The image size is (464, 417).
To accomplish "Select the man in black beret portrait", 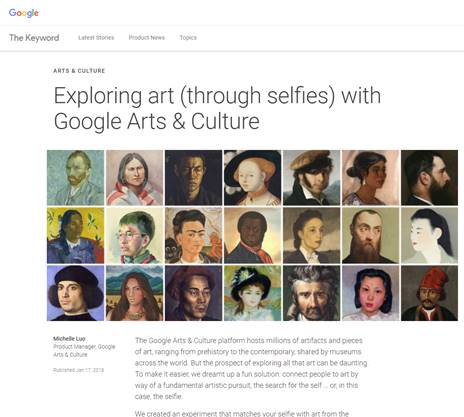I will (76, 293).
